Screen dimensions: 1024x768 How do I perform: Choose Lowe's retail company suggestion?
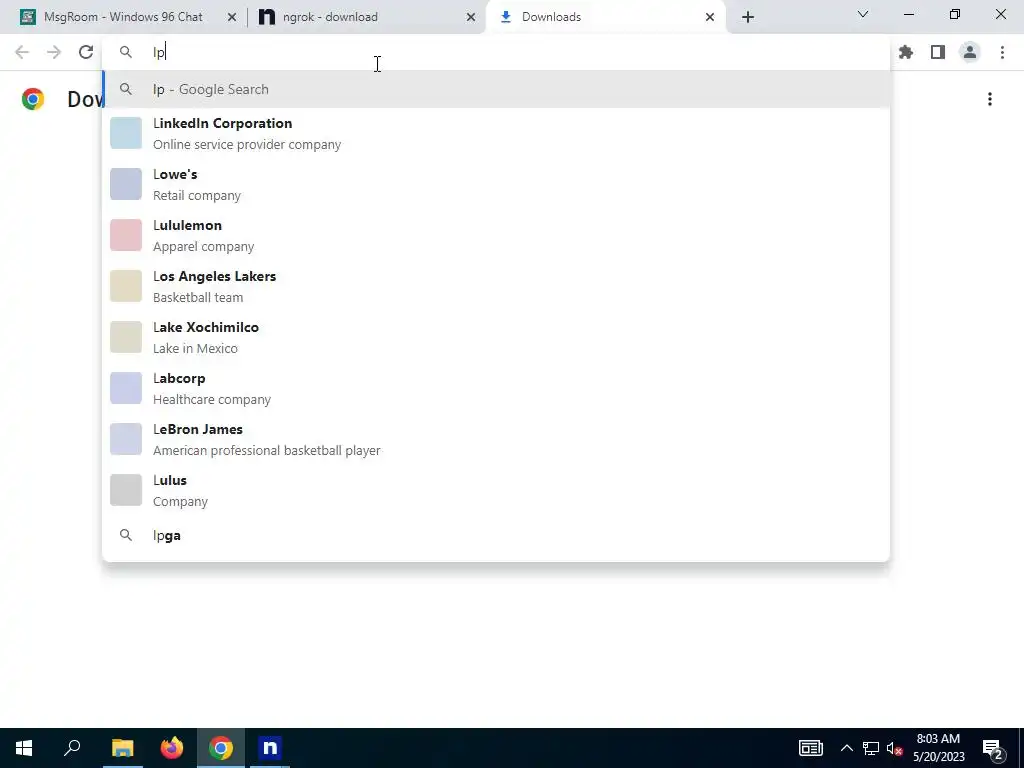pyautogui.click(x=496, y=184)
